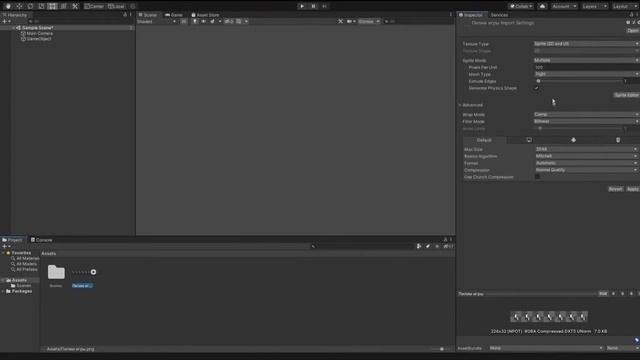Click the cloud services icon
This screenshot has width=640, height=360.
point(542,6)
